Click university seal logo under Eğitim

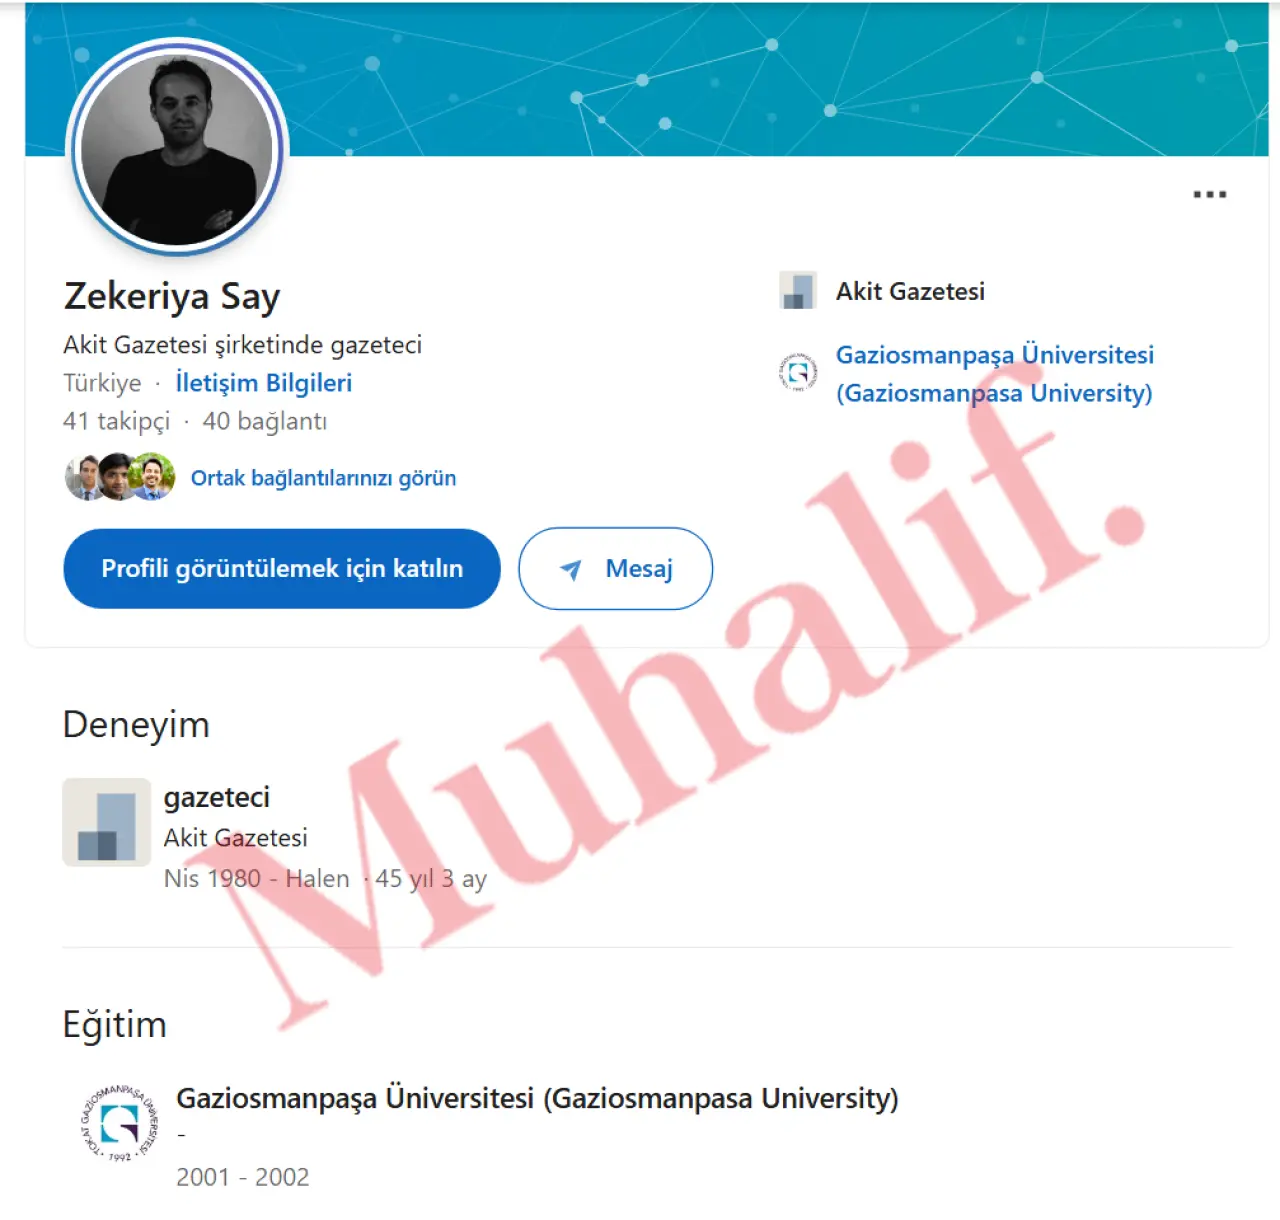pyautogui.click(x=119, y=1123)
